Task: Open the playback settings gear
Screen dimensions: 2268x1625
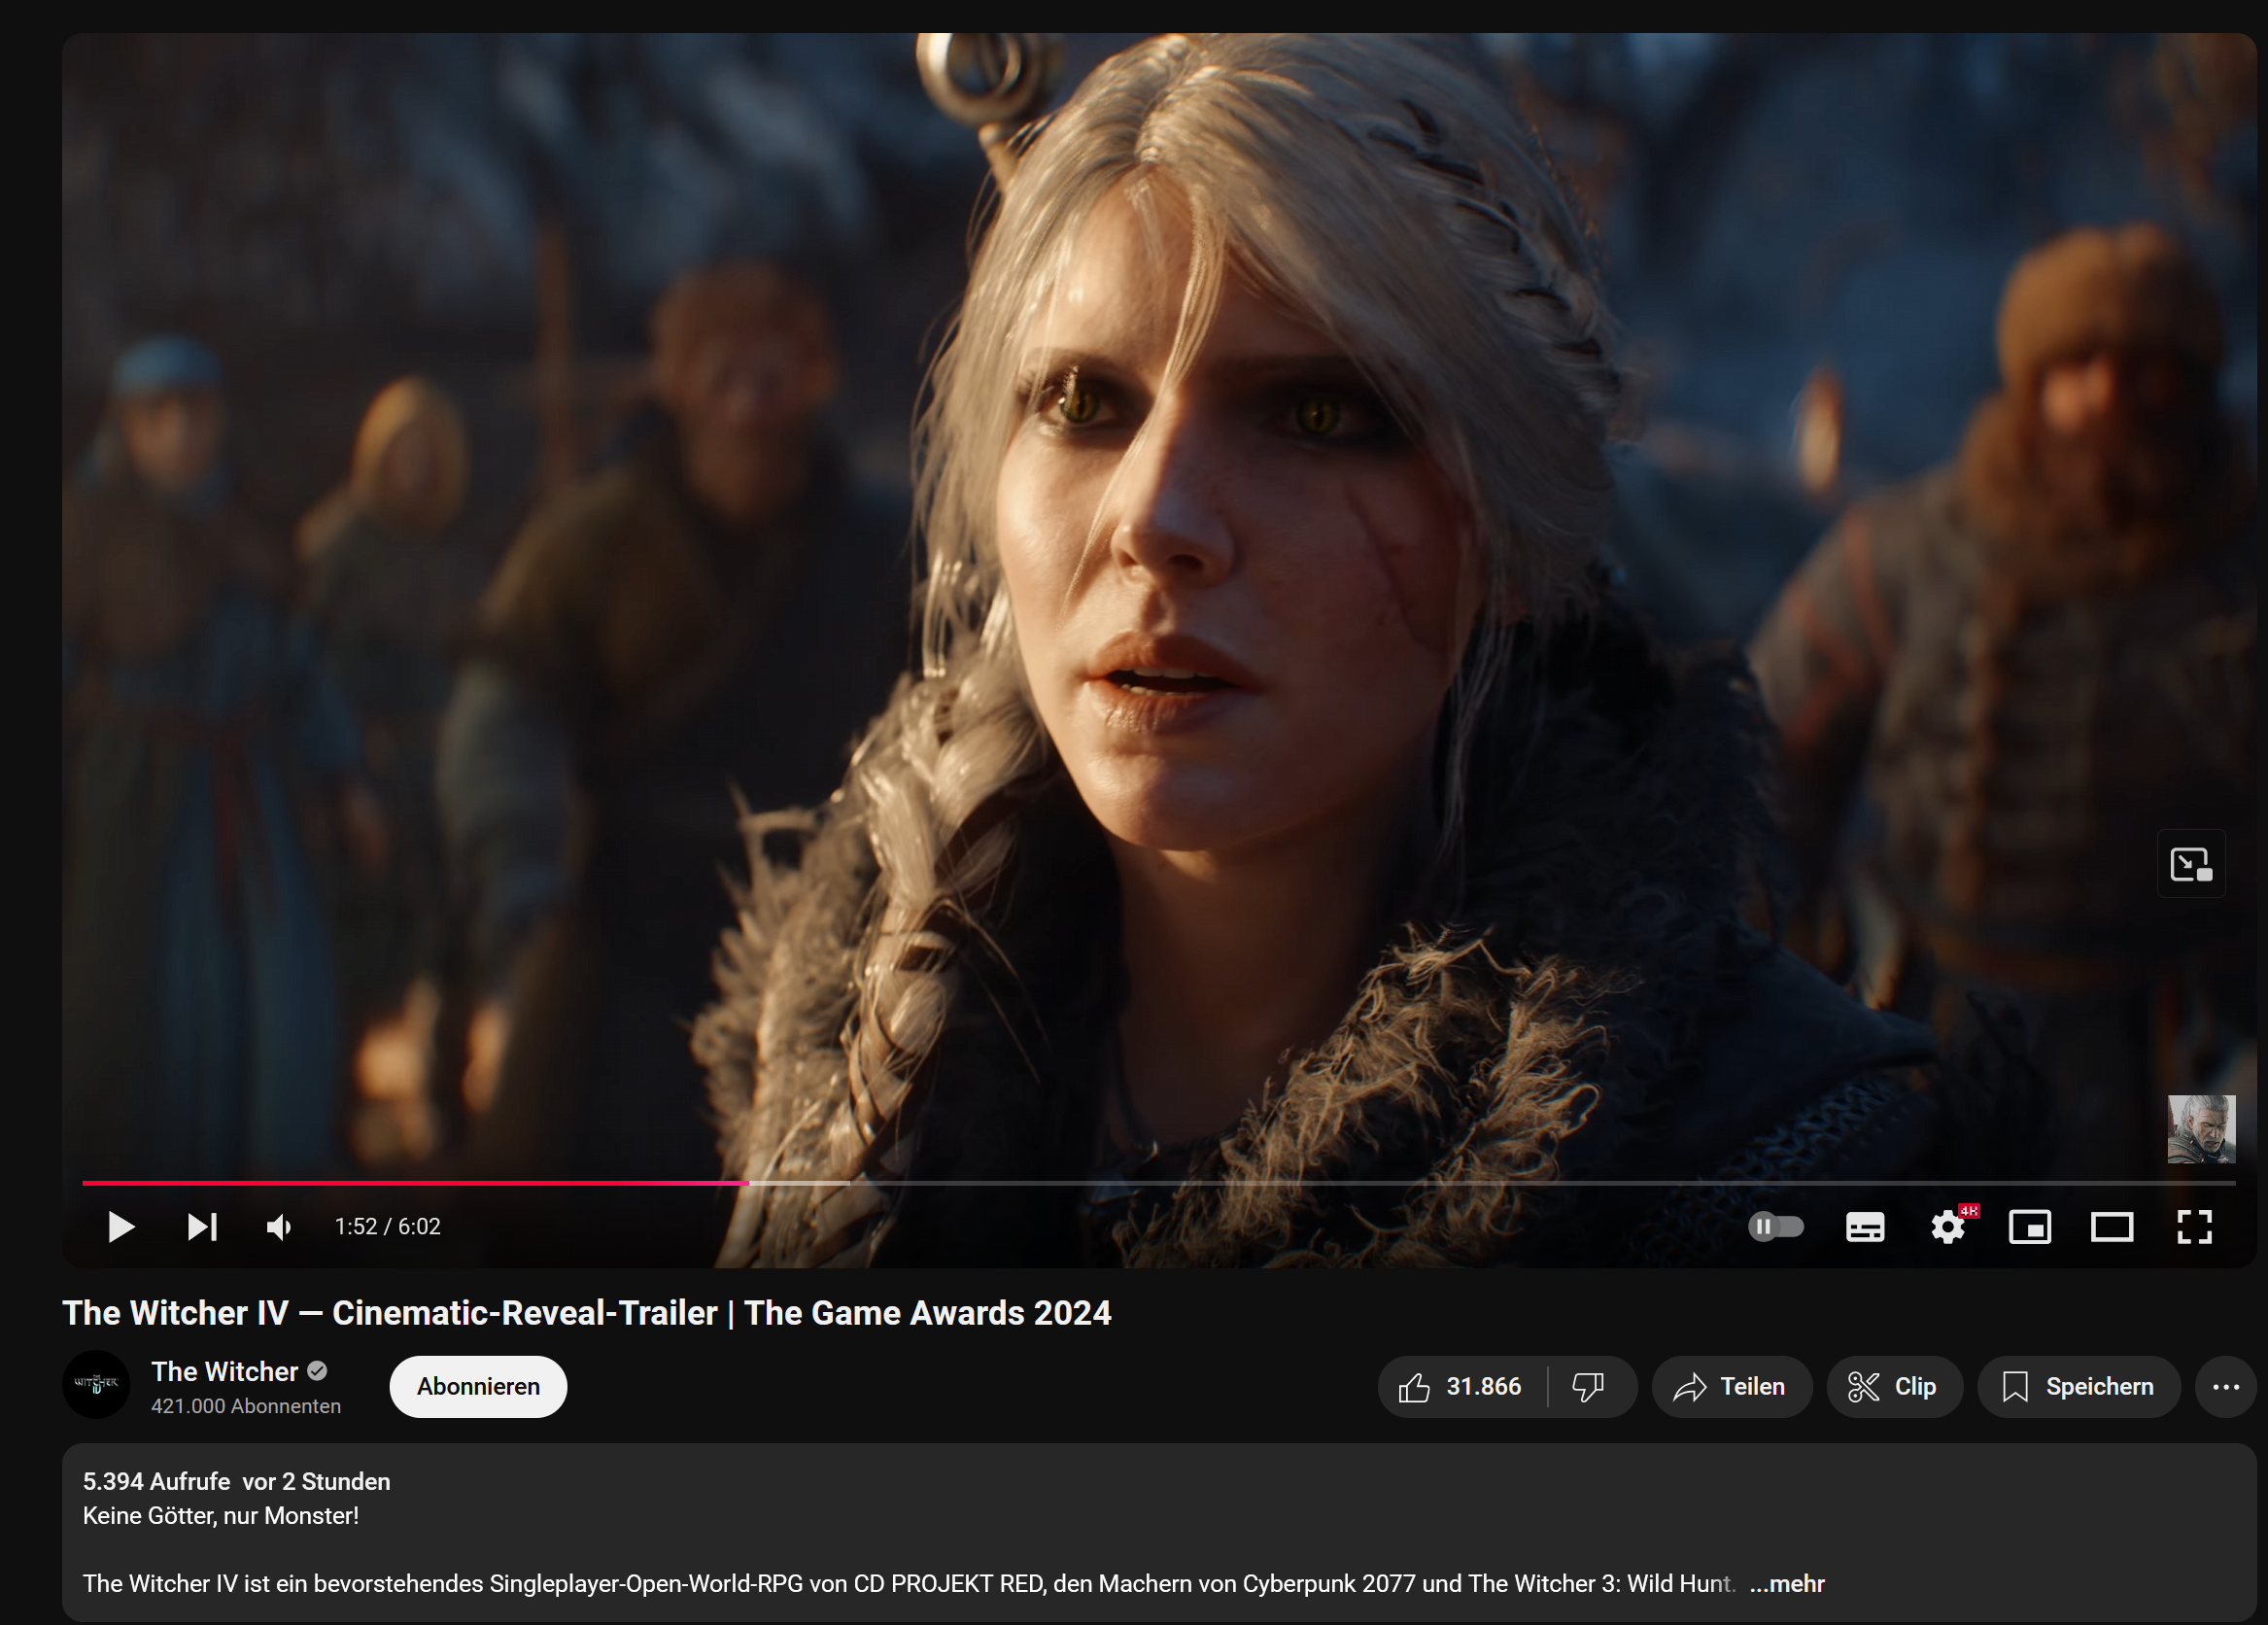Action: pyautogui.click(x=1948, y=1227)
